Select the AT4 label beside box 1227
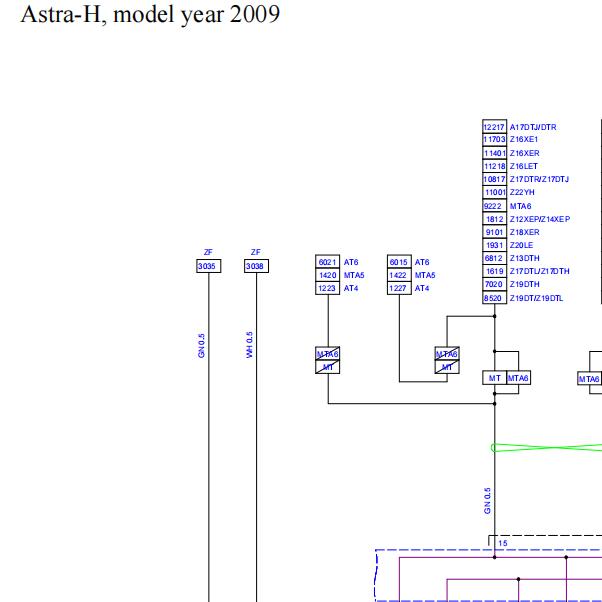Screen dimensions: 602x602 point(422,288)
